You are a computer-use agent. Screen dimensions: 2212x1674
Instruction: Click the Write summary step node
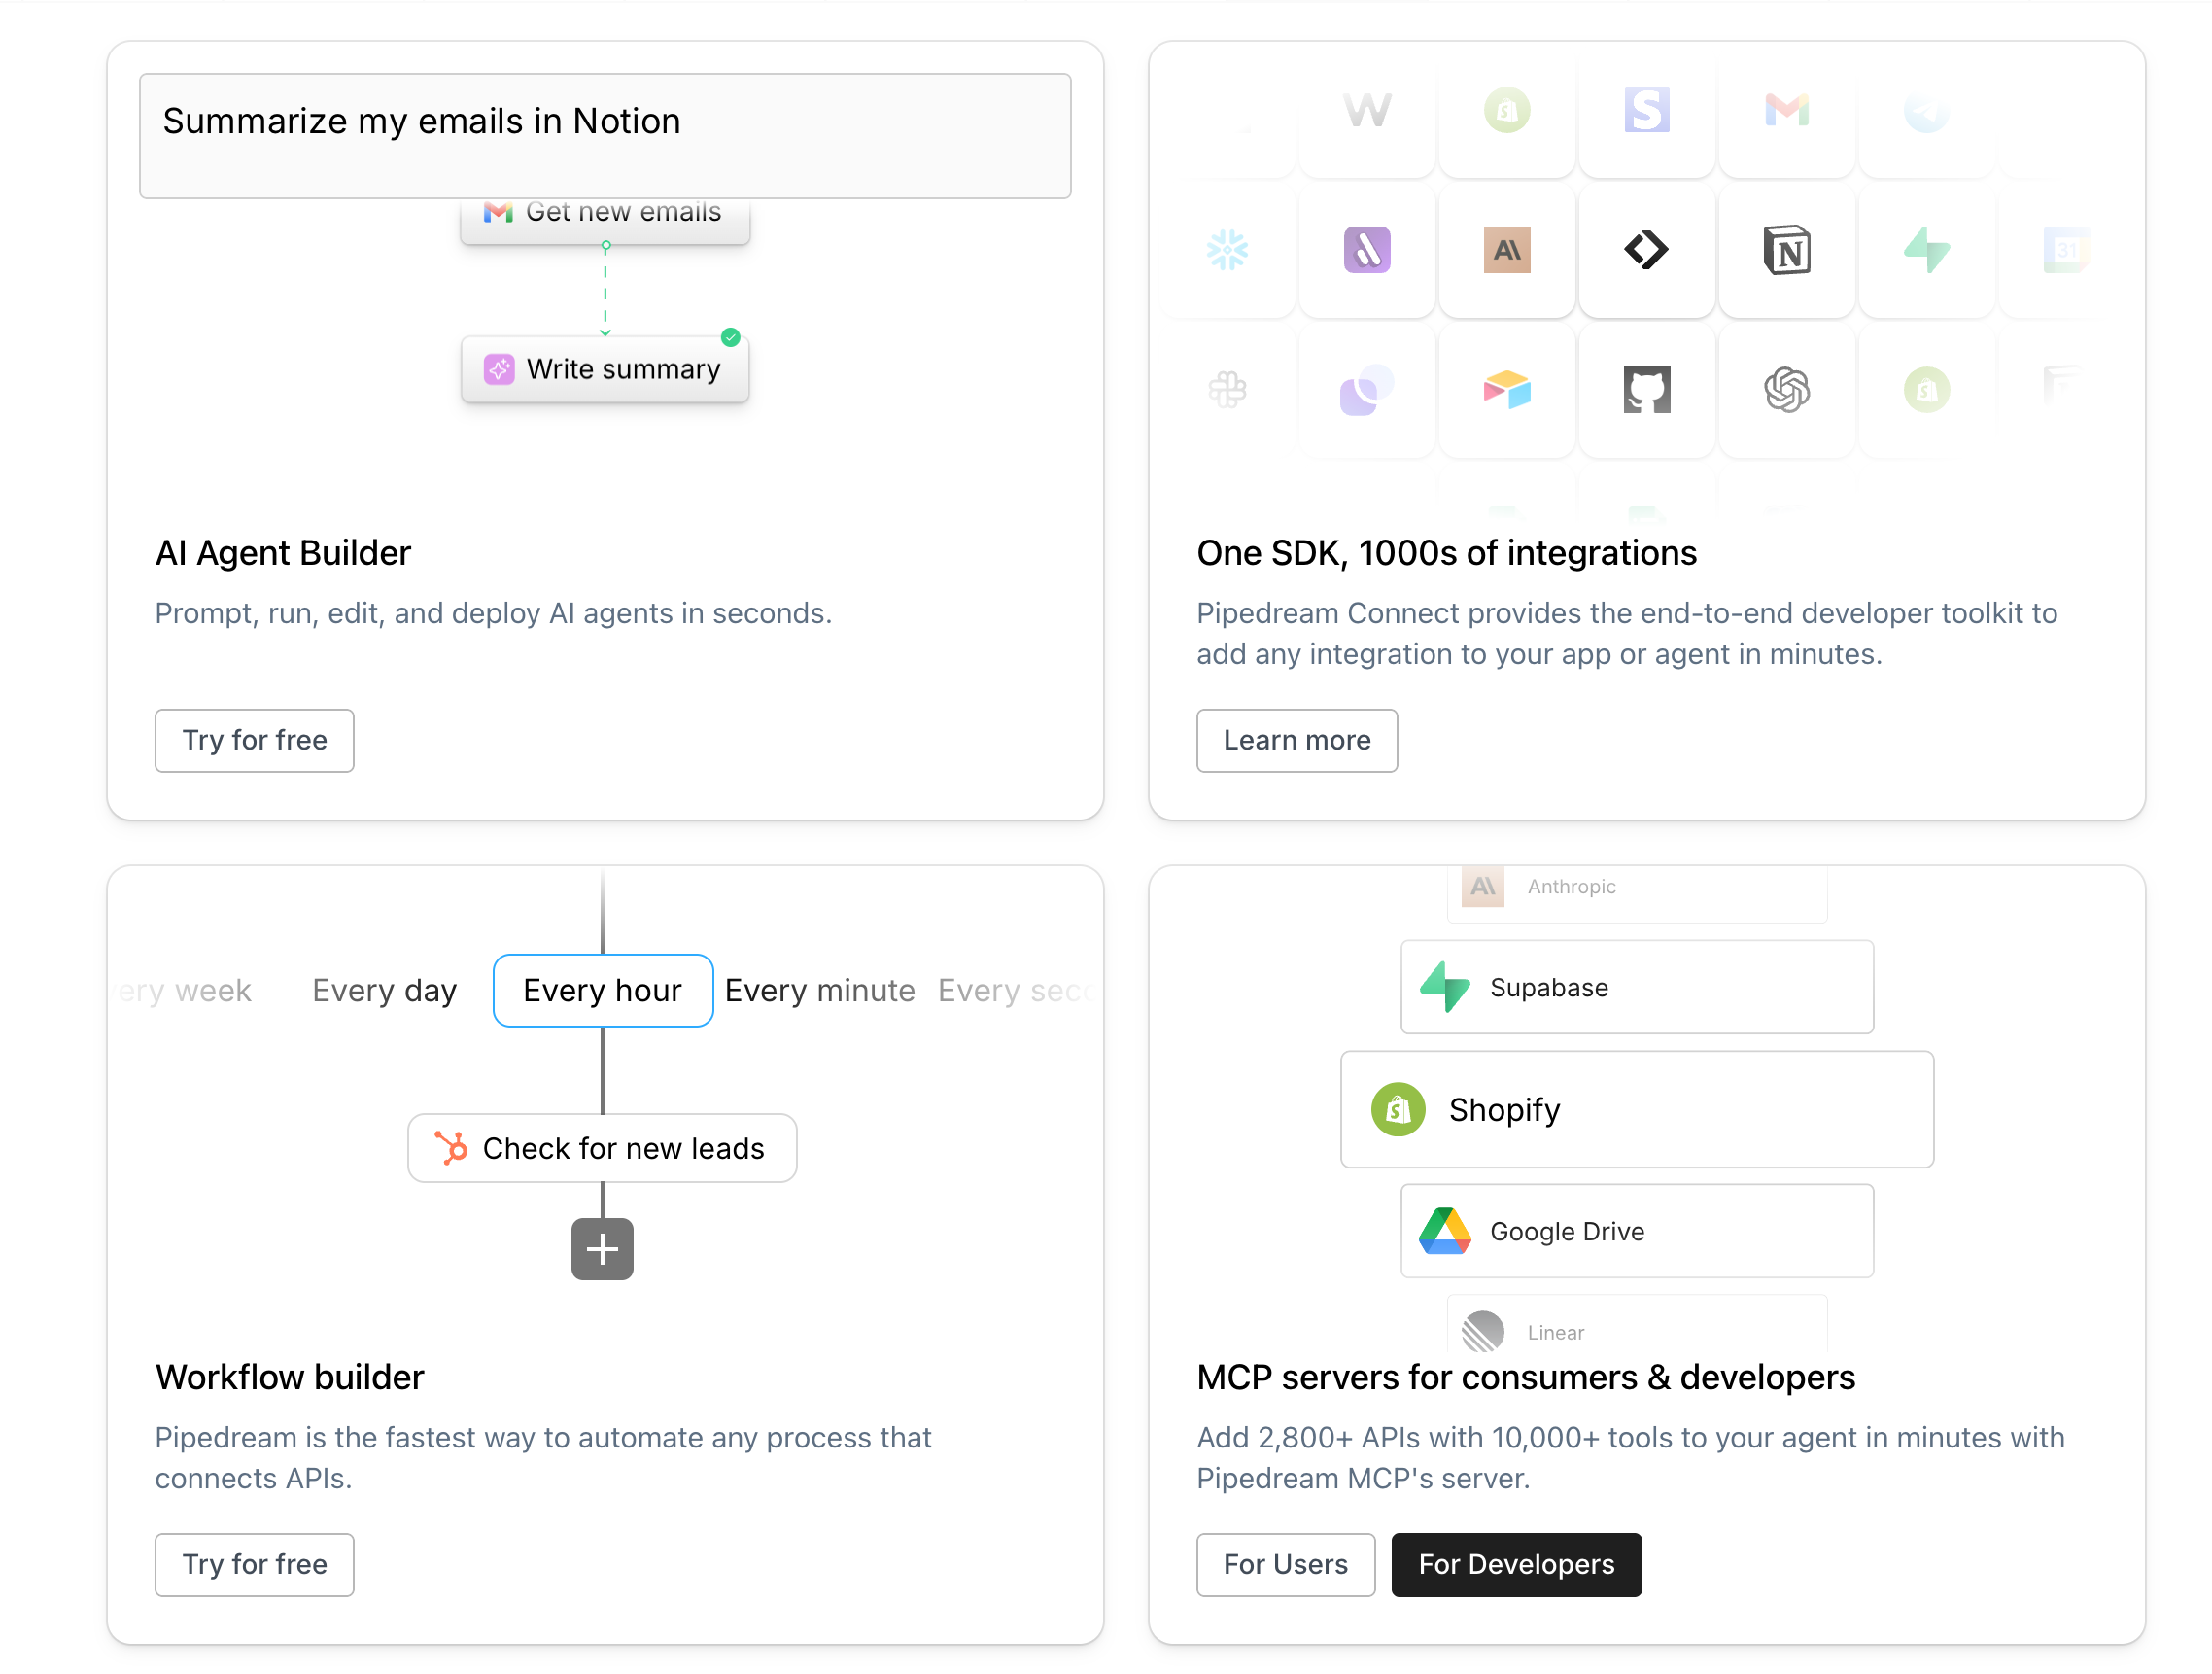coord(604,369)
